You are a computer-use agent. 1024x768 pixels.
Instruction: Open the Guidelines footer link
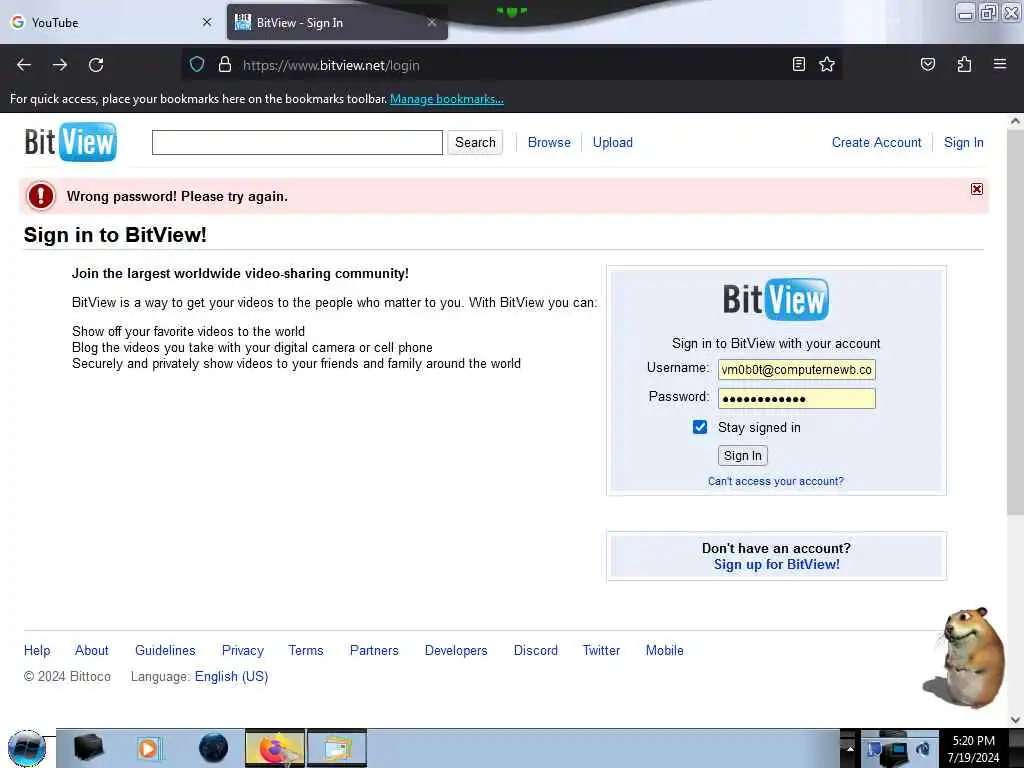click(x=165, y=650)
